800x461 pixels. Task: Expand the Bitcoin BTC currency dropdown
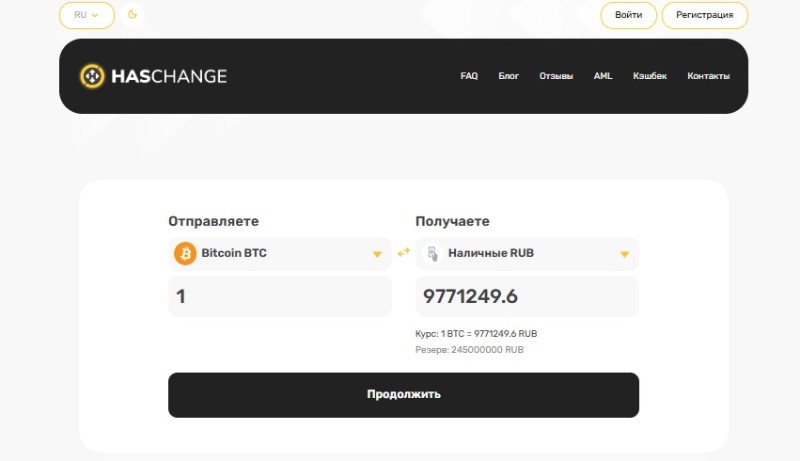pyautogui.click(x=377, y=254)
